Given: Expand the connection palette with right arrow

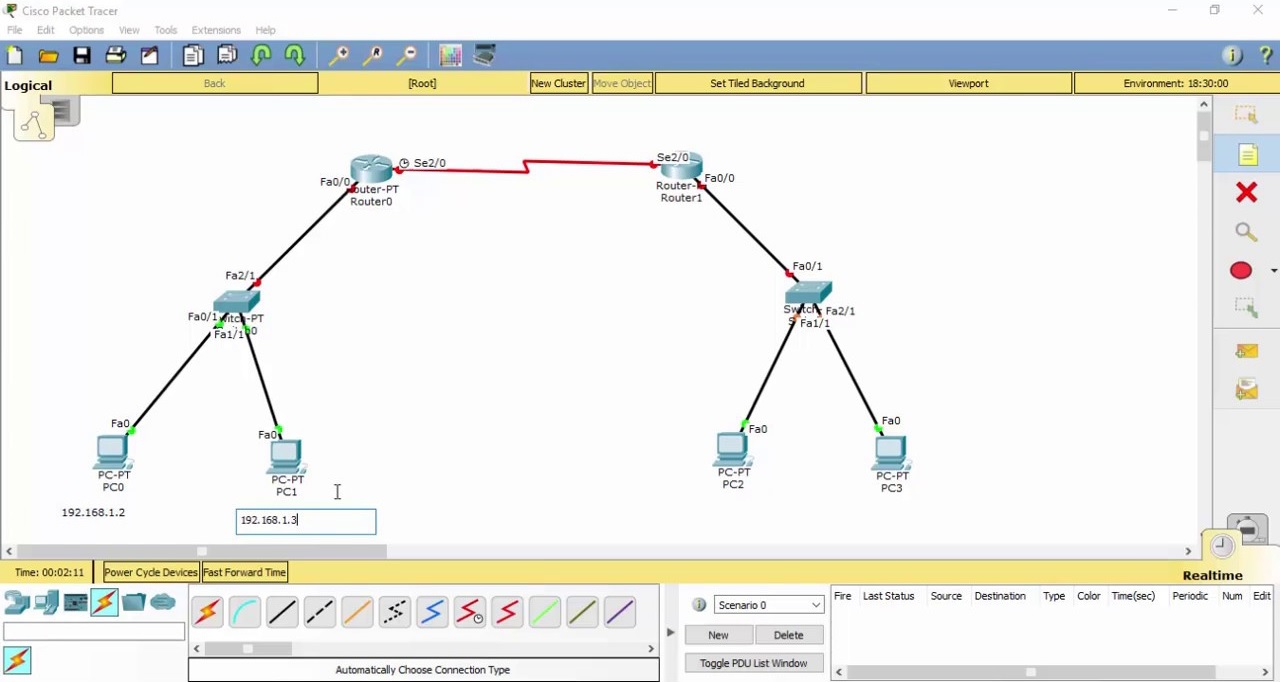Looking at the screenshot, I should pos(651,648).
